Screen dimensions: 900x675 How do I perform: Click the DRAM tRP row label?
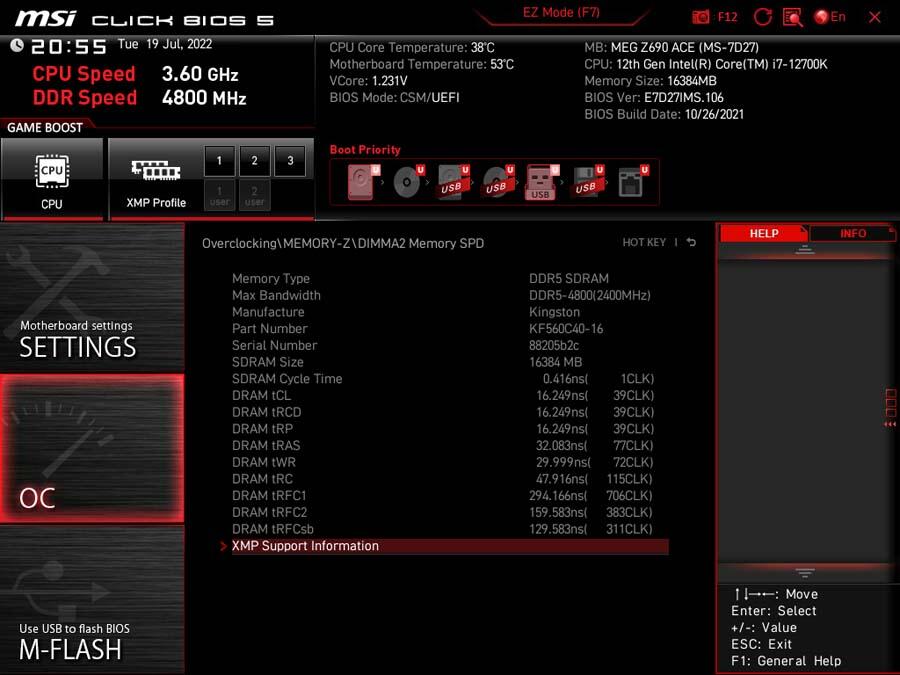click(262, 429)
